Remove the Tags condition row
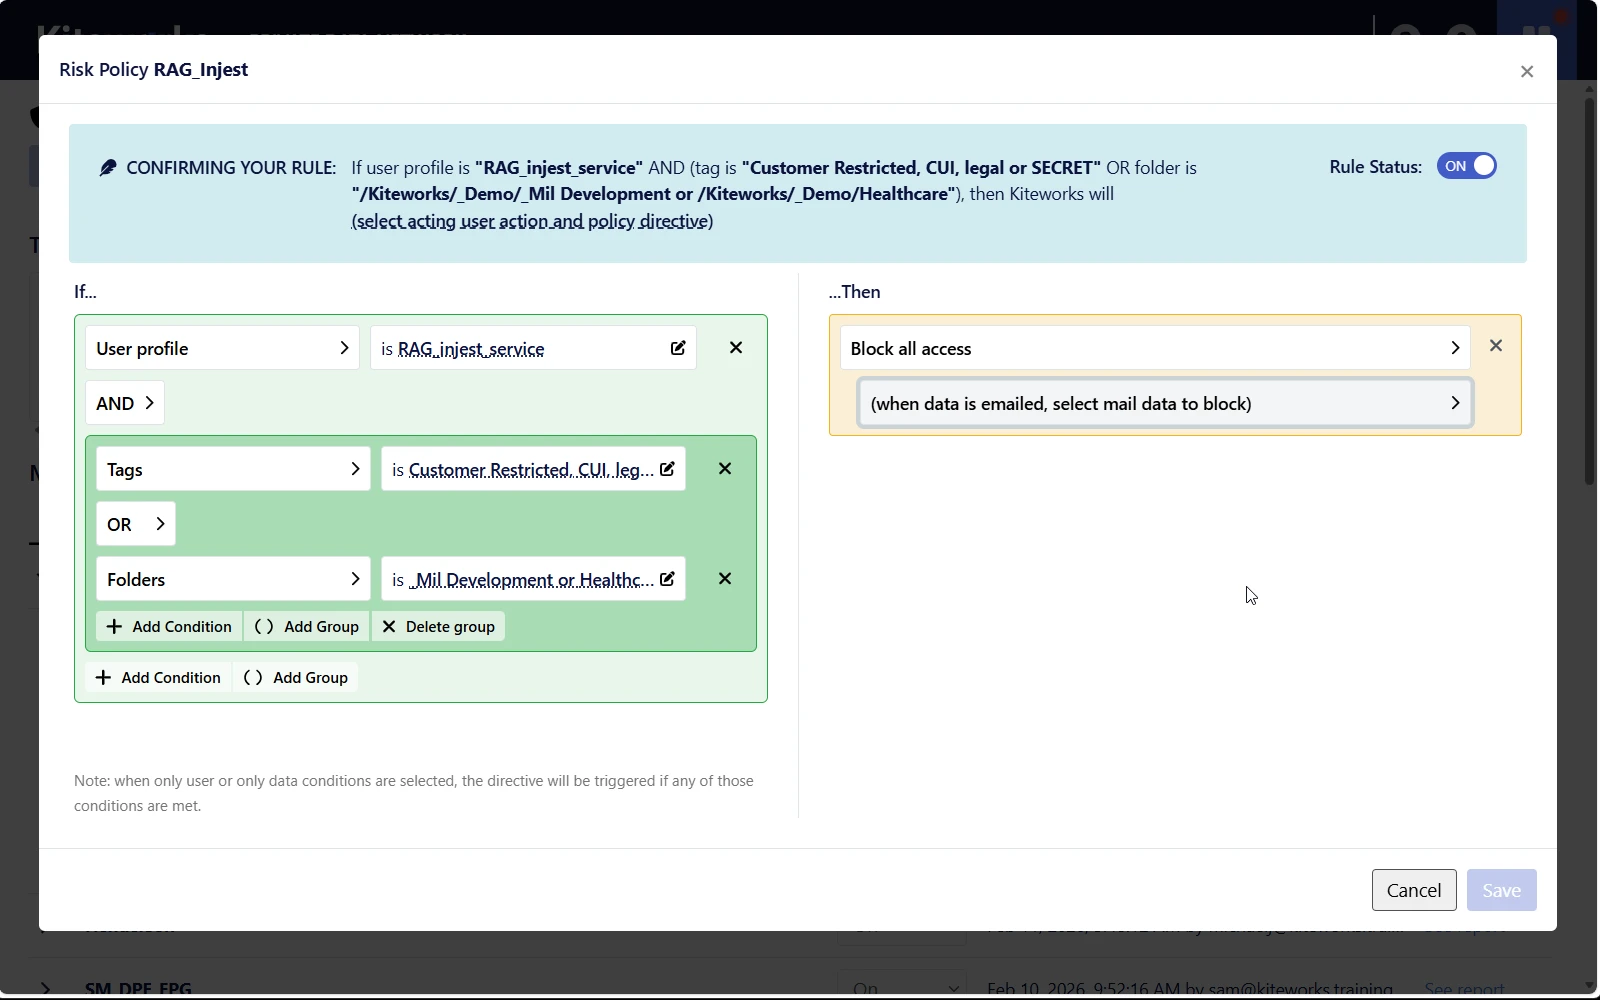The height and width of the screenshot is (1000, 1600). 725,469
